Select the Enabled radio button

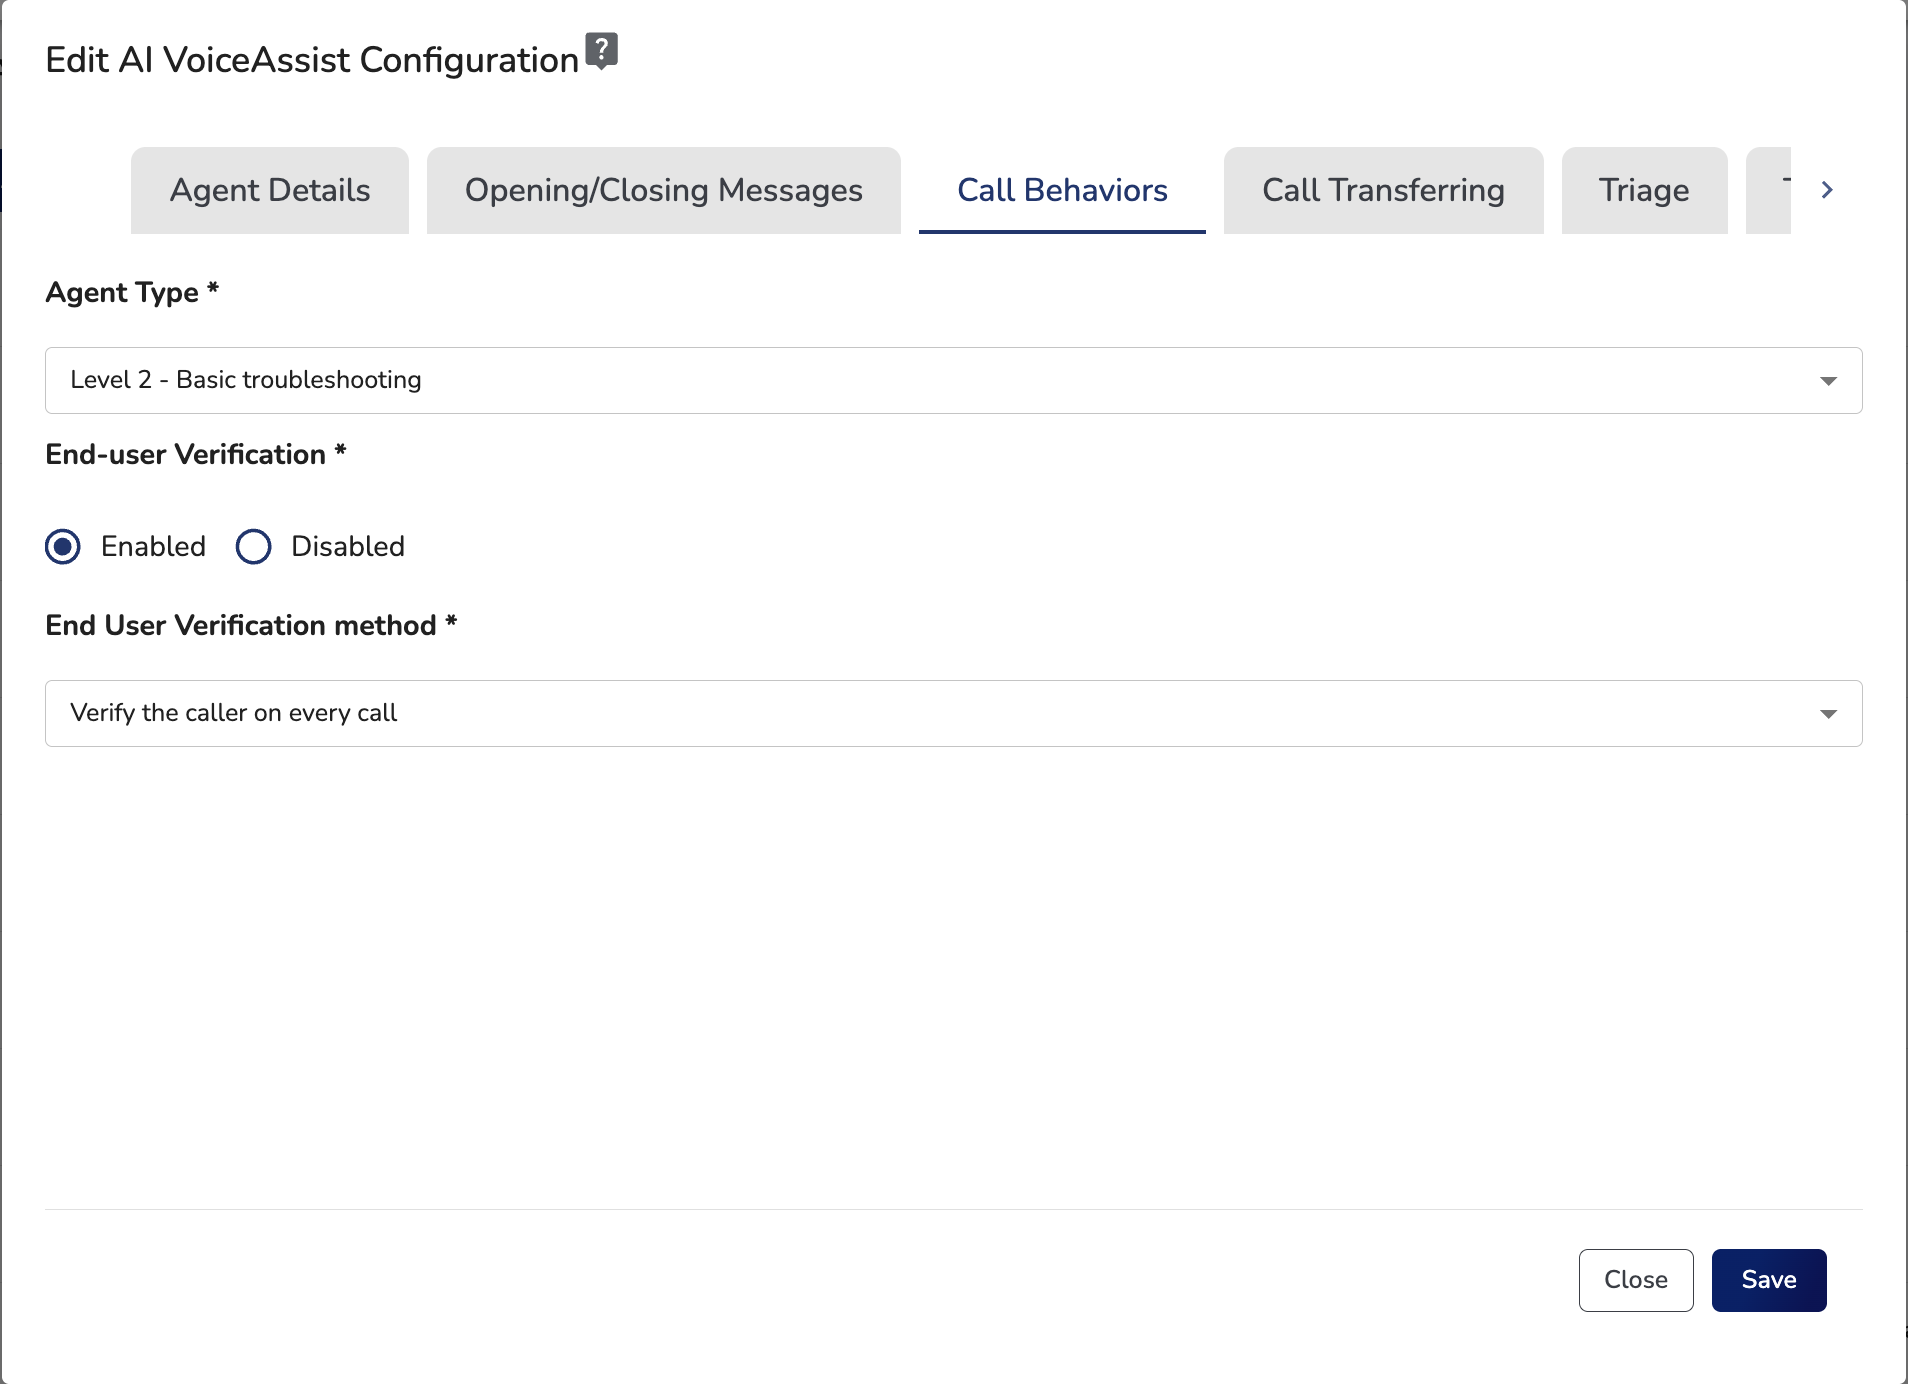coord(63,547)
